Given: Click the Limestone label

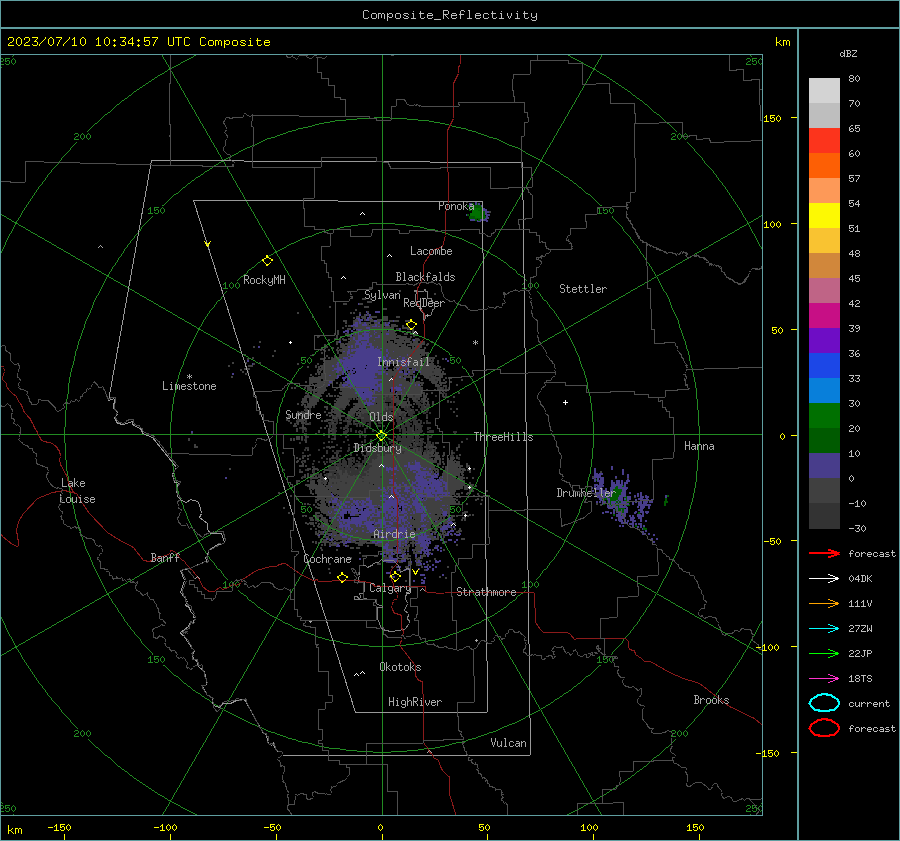Looking at the screenshot, I should [189, 386].
